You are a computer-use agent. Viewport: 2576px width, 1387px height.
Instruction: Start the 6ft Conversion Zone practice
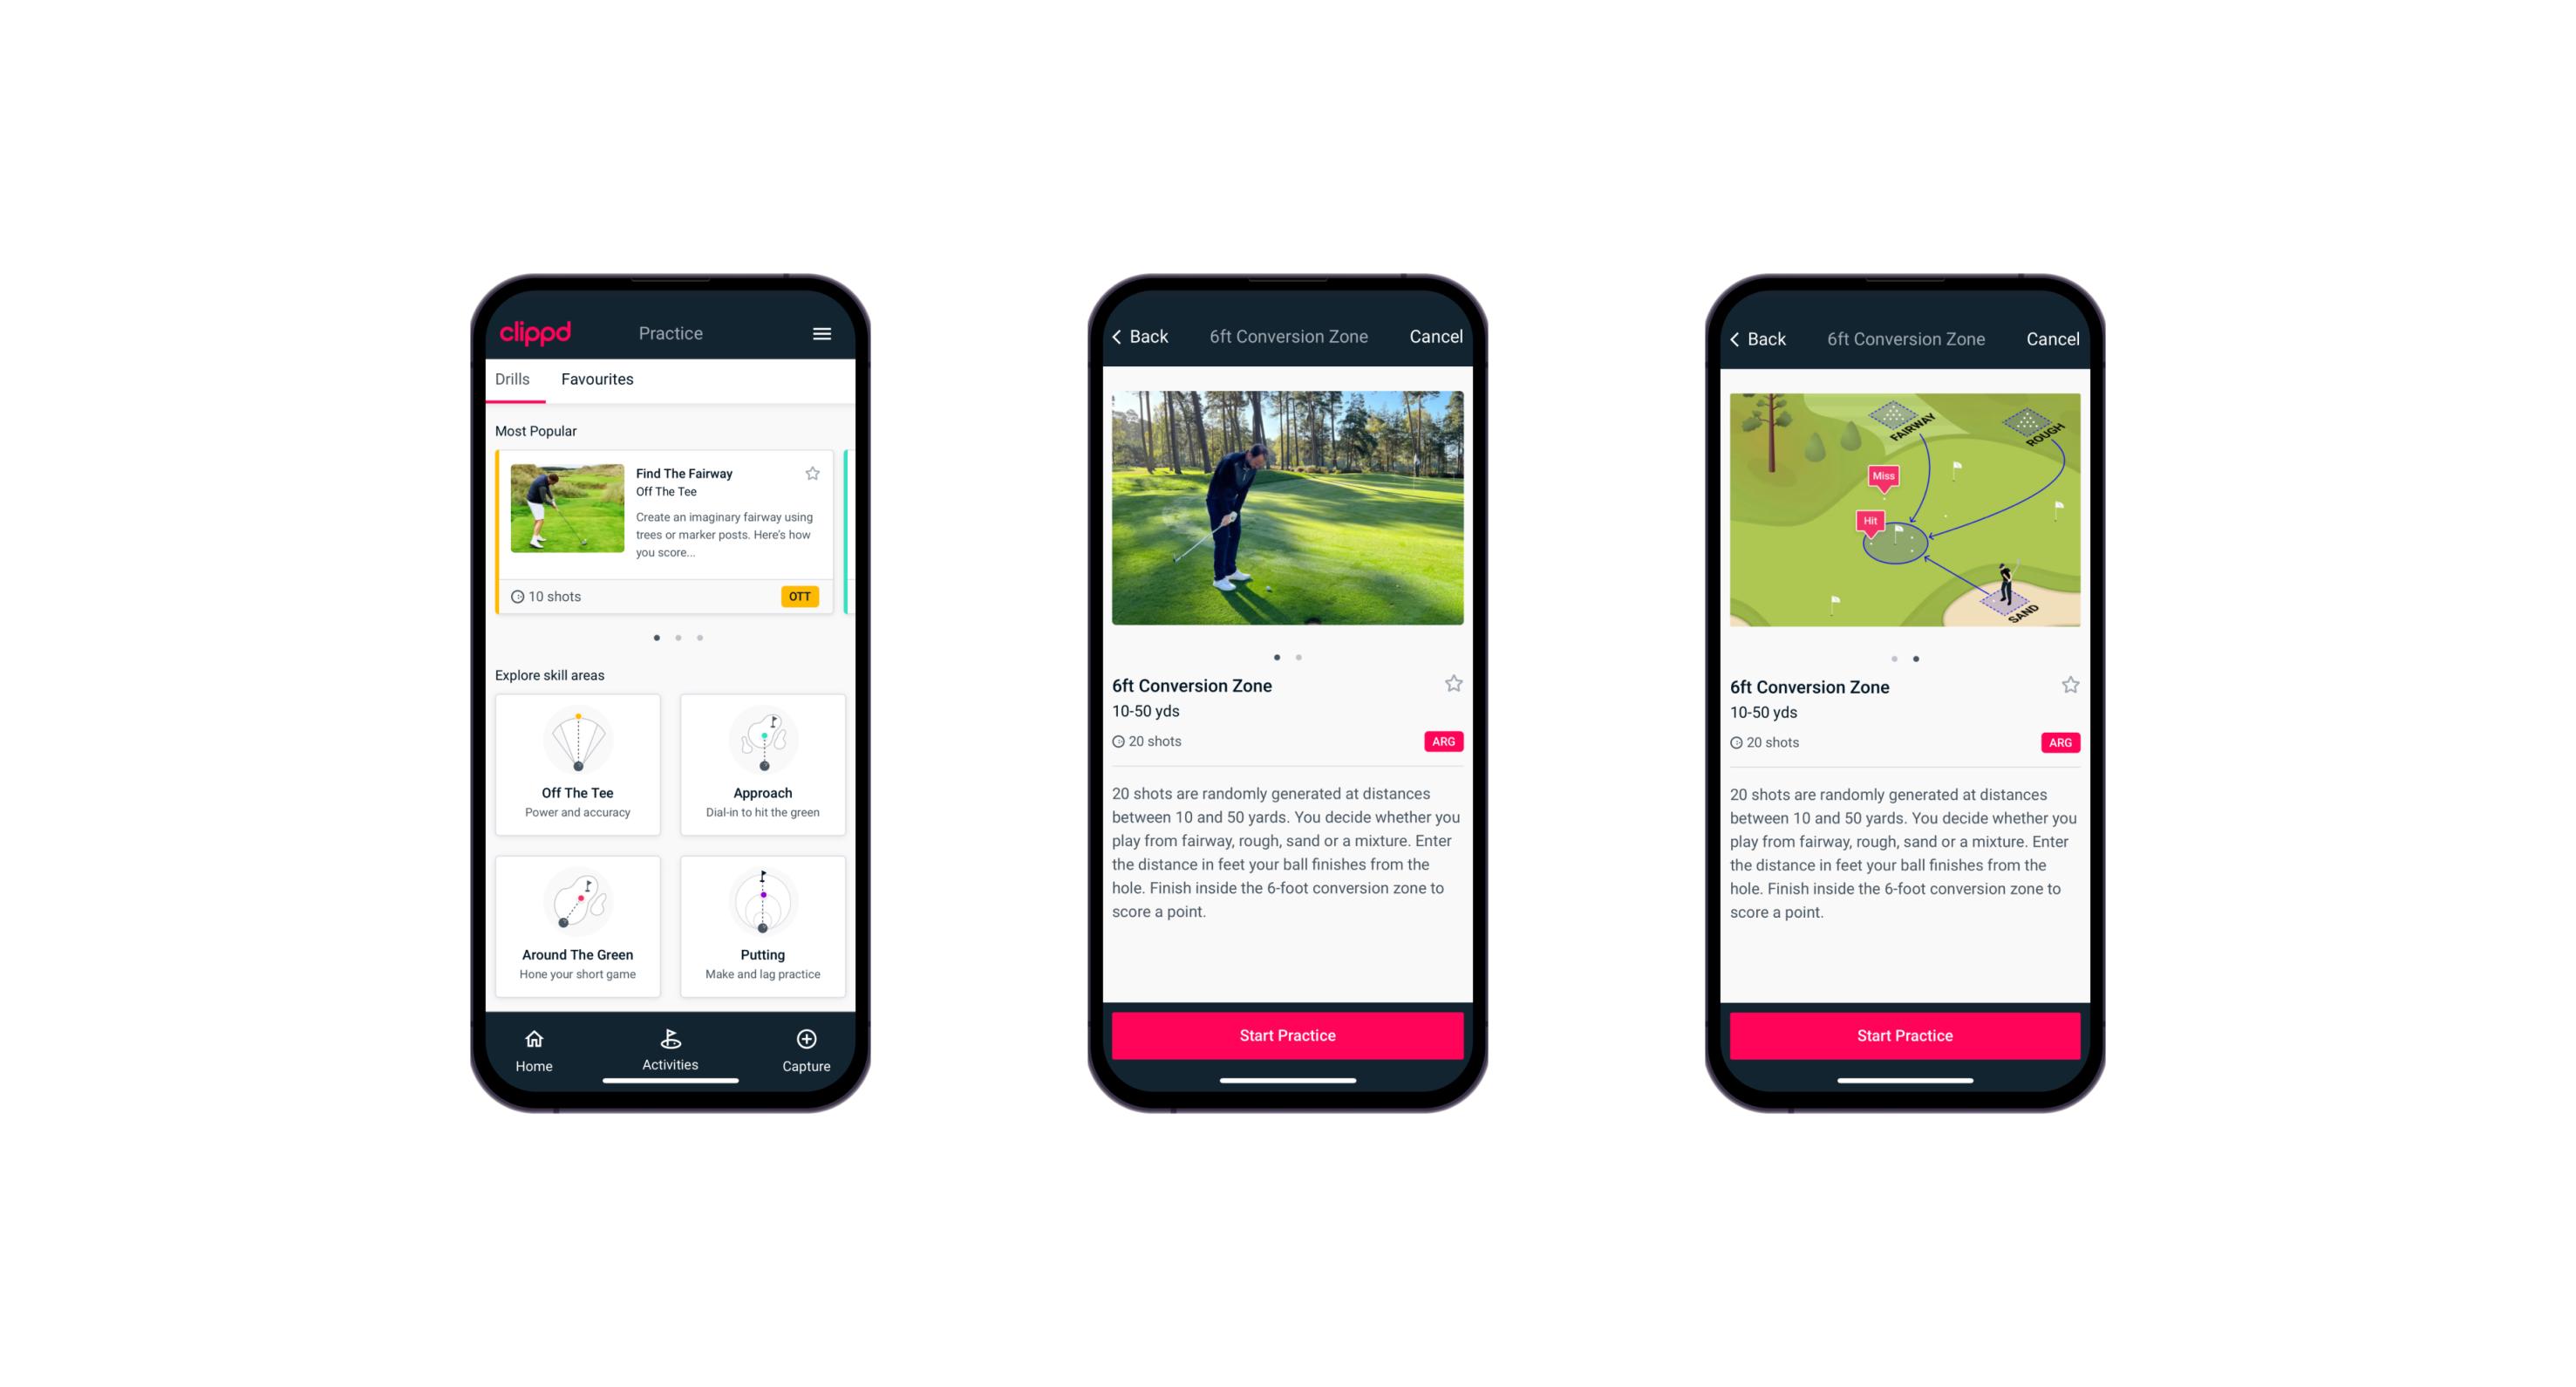click(1285, 1034)
